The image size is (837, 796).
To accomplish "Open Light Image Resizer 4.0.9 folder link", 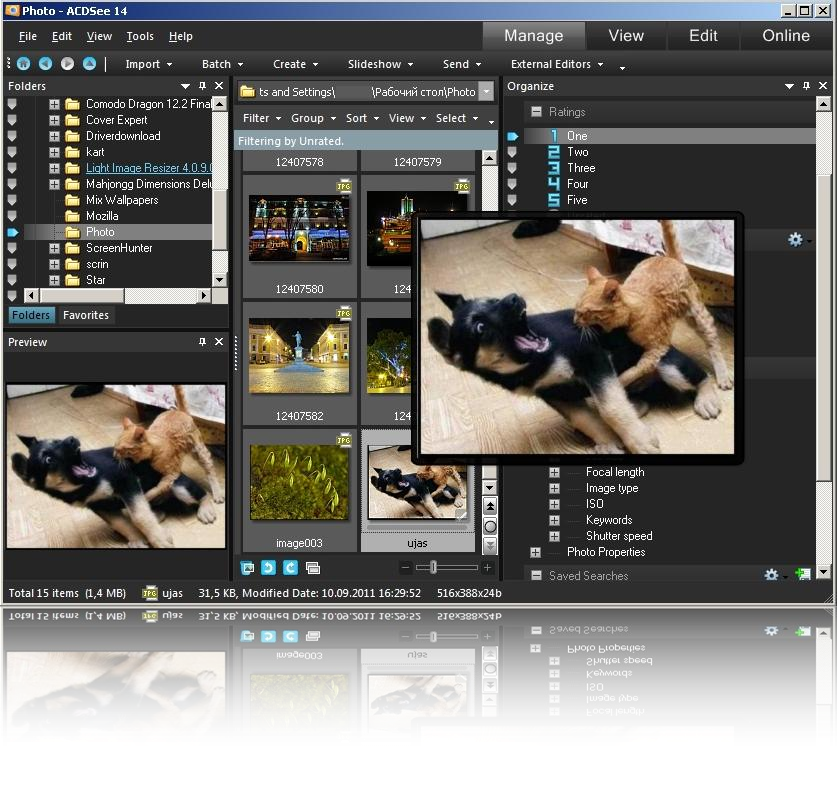I will [x=149, y=168].
